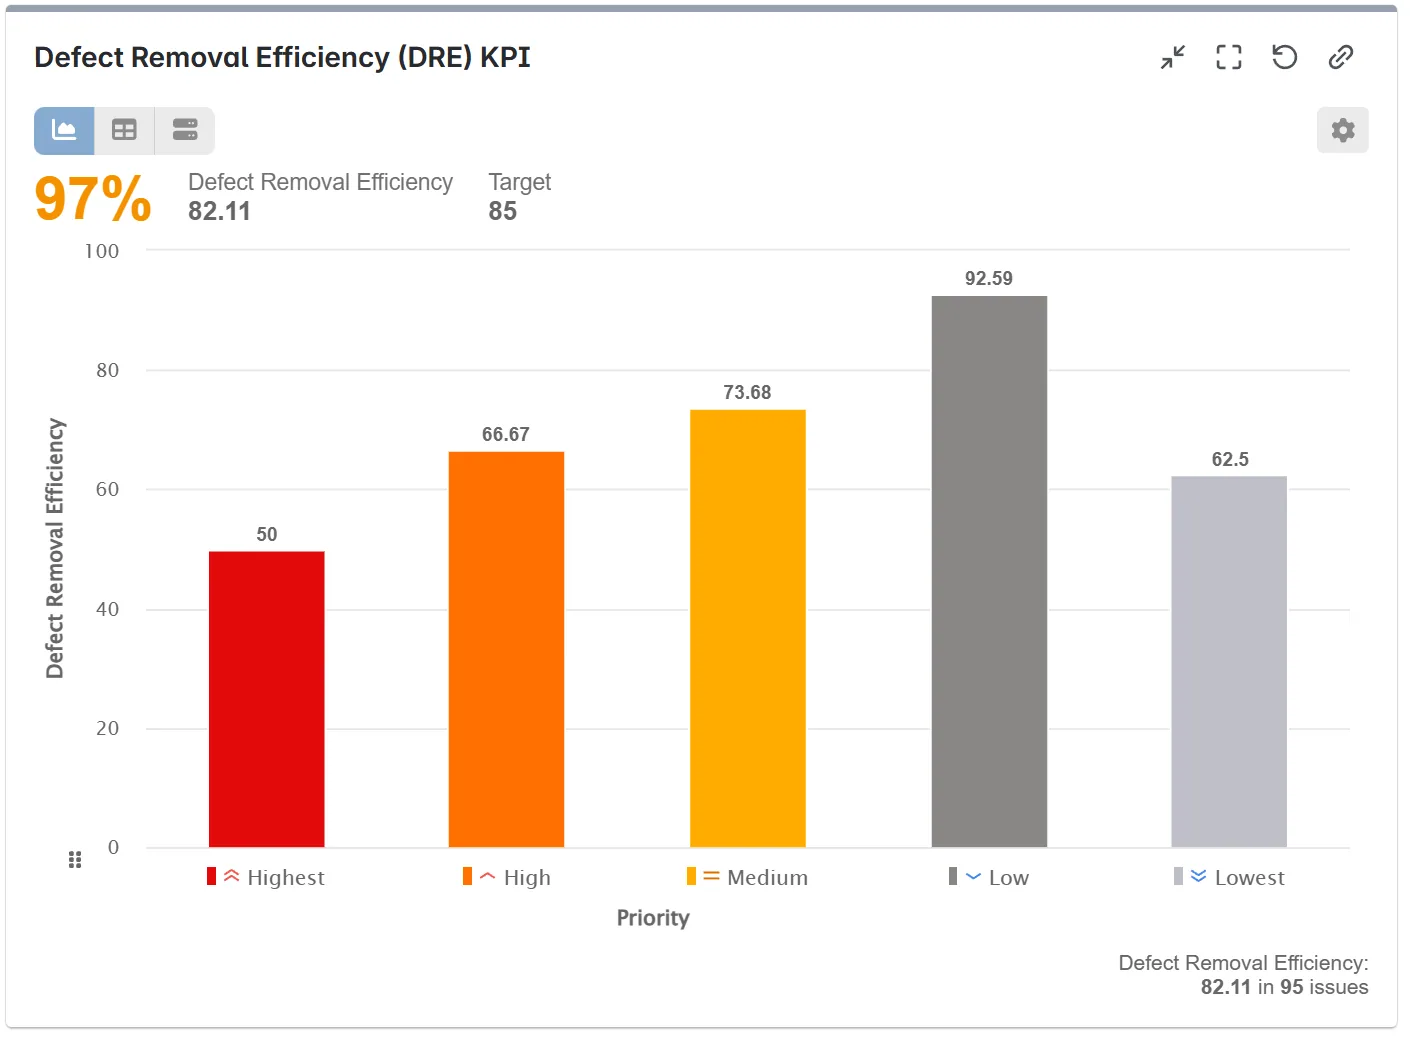Image resolution: width=1410 pixels, height=1037 pixels.
Task: Click the Target value 85
Action: click(503, 211)
